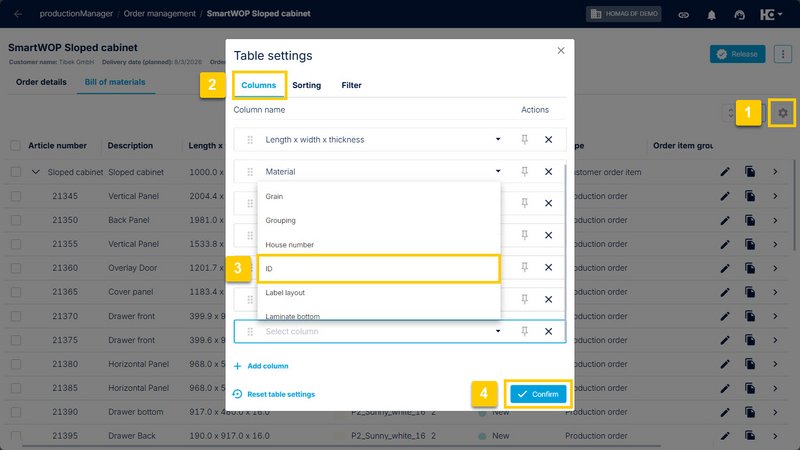Open notifications bell
The image size is (800, 450).
[711, 15]
